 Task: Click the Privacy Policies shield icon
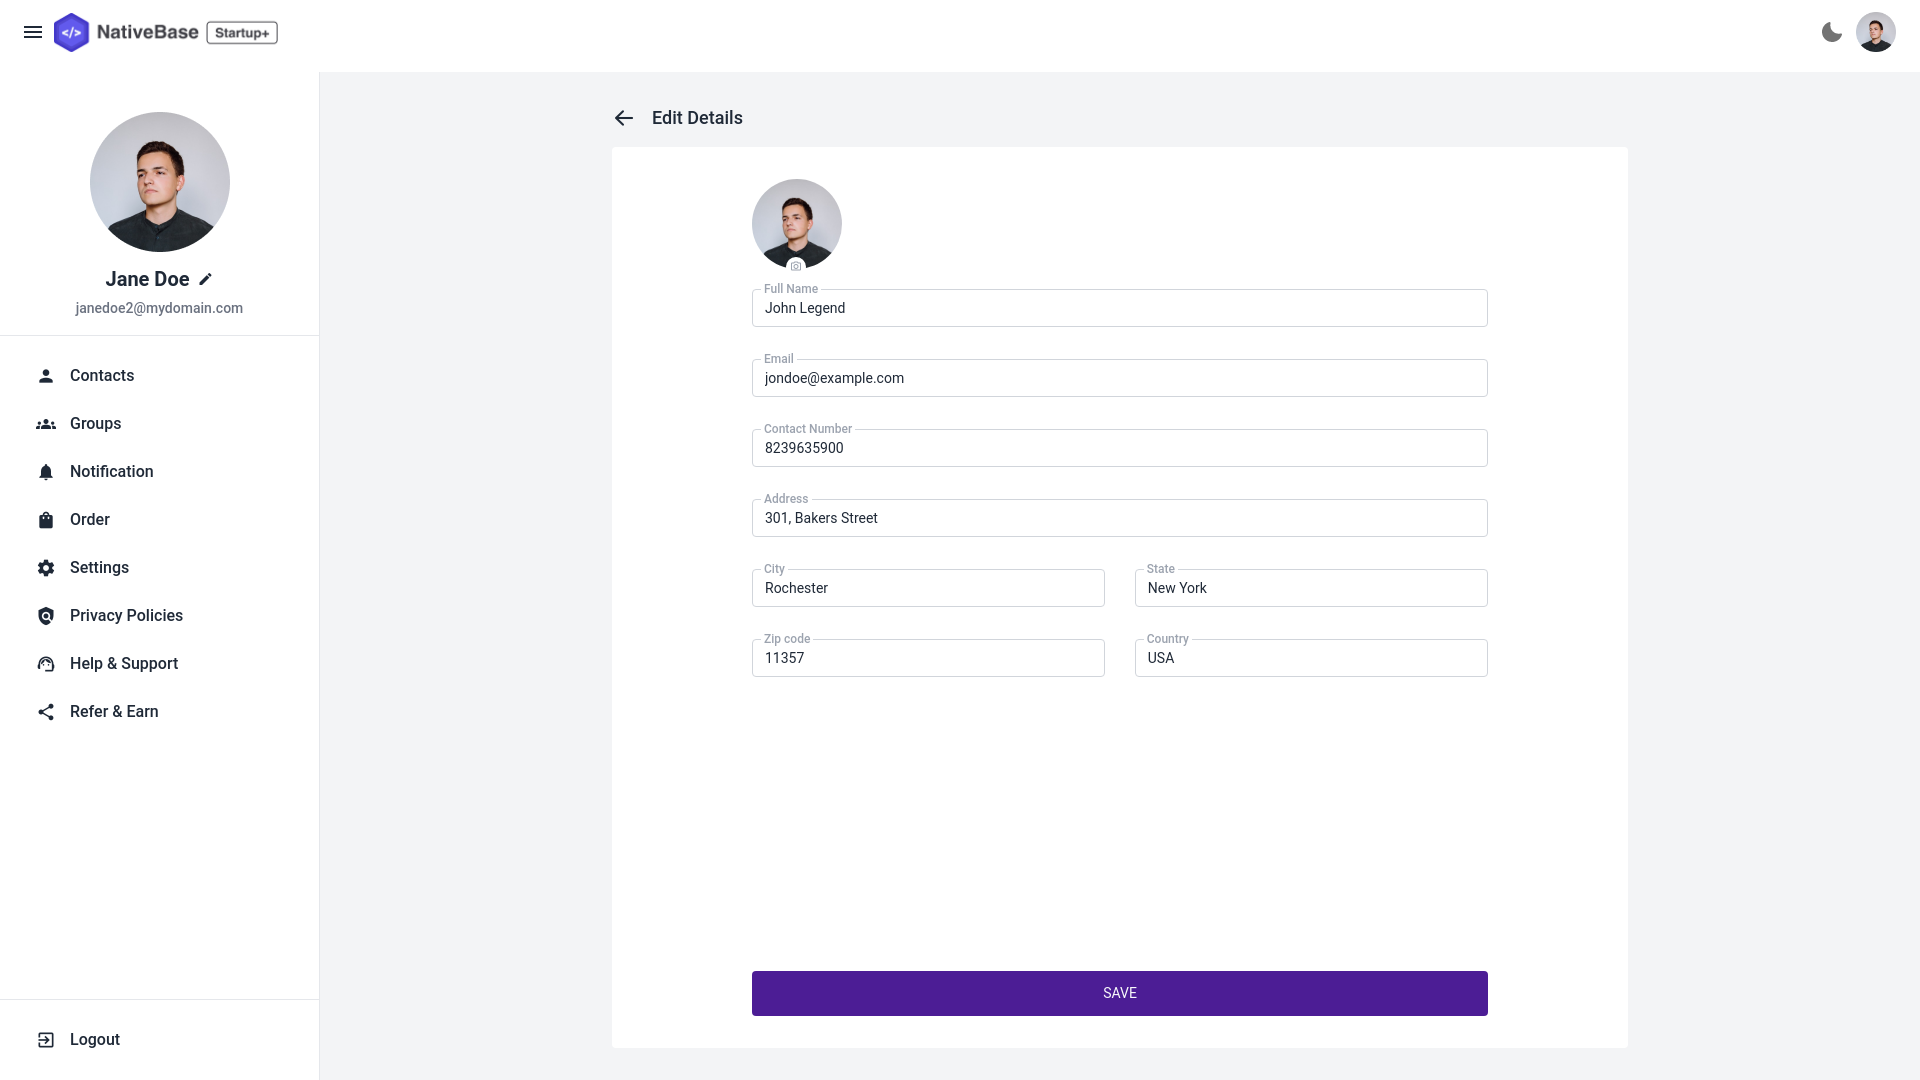46,616
